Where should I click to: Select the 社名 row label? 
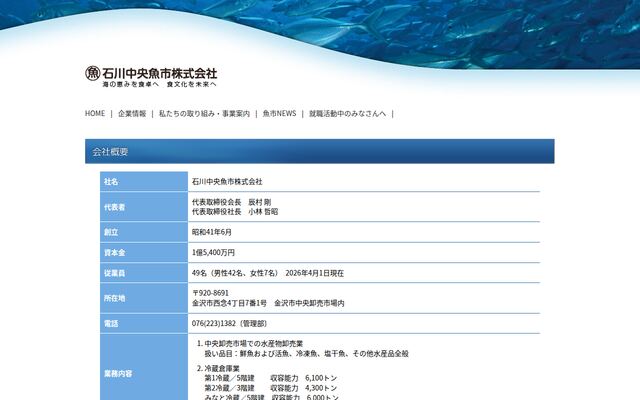coord(111,182)
